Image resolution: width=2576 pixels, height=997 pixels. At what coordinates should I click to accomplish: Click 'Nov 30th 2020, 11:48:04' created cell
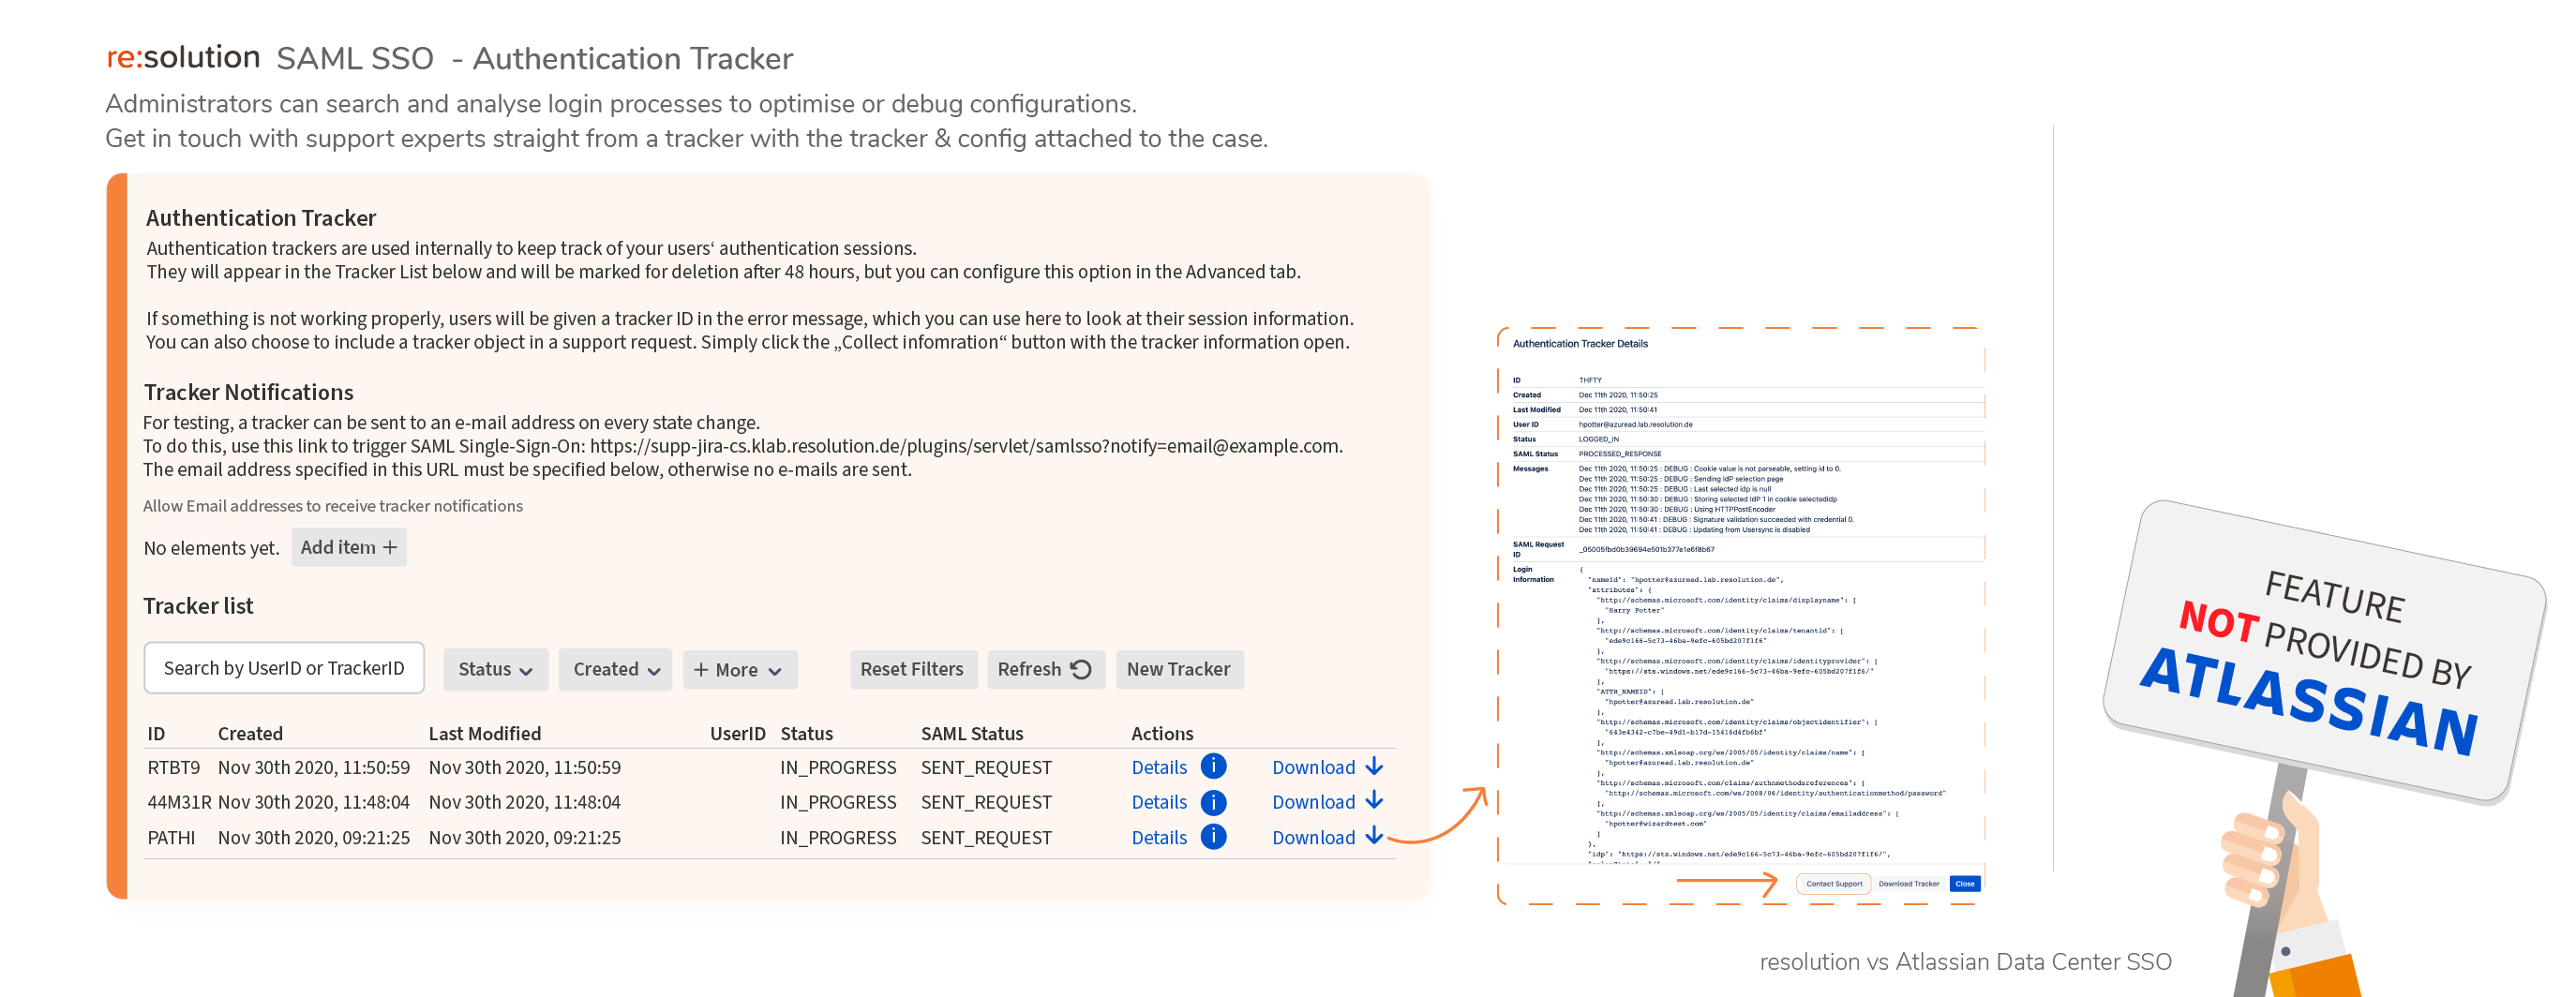pos(314,802)
